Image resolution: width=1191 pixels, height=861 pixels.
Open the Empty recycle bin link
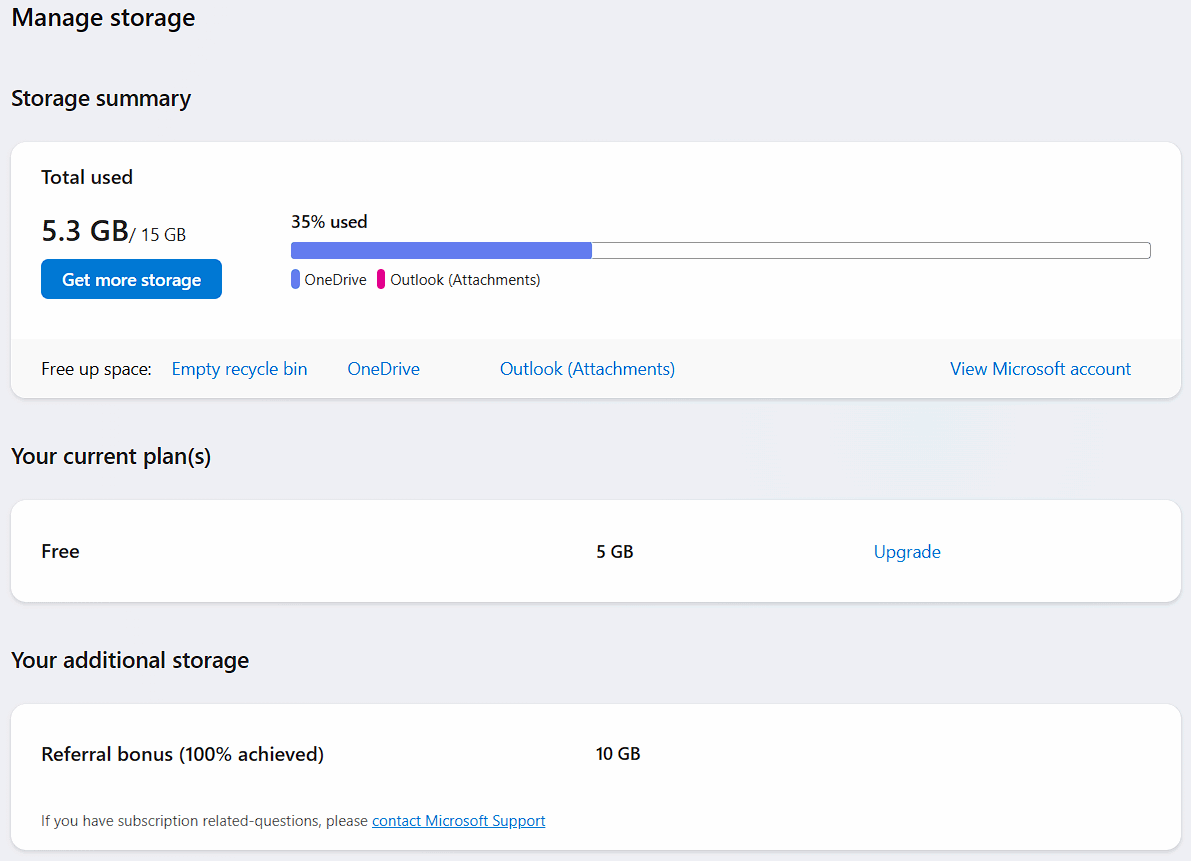[x=239, y=369]
